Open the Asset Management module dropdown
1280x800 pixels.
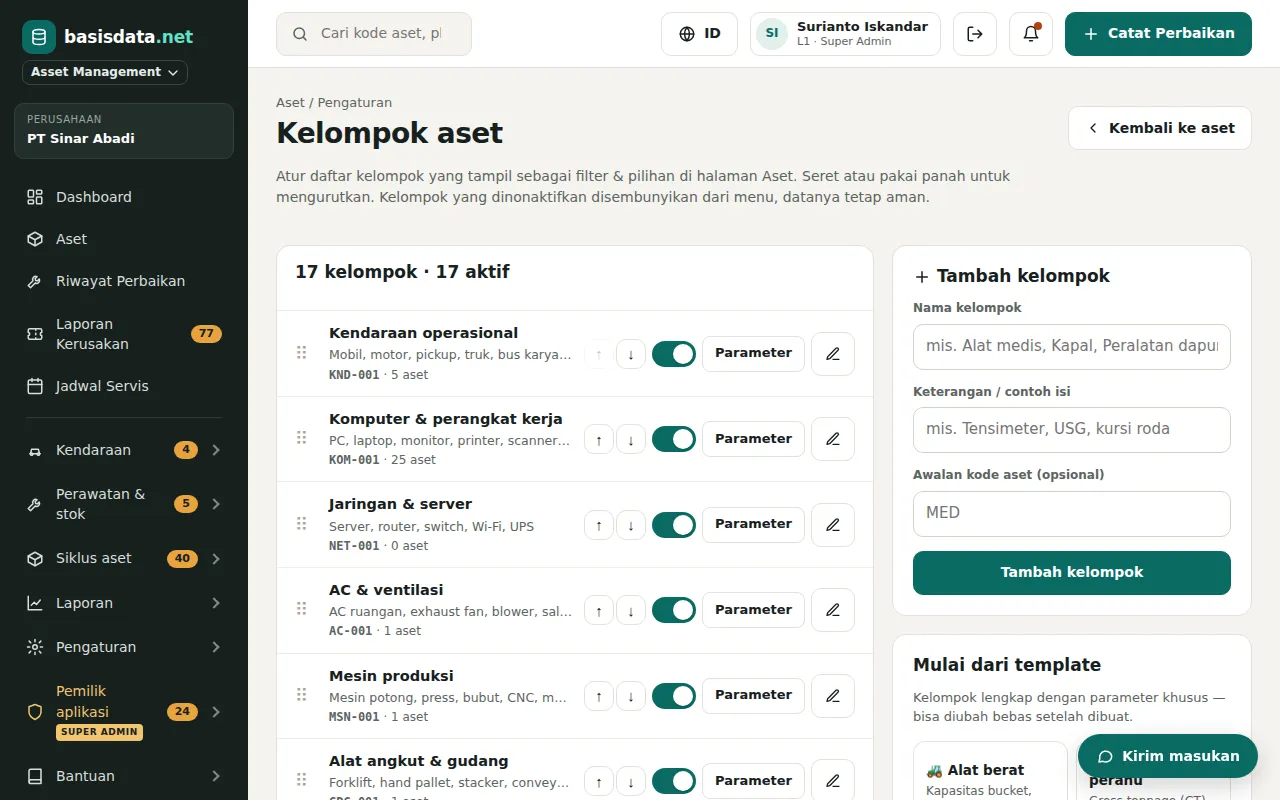105,72
